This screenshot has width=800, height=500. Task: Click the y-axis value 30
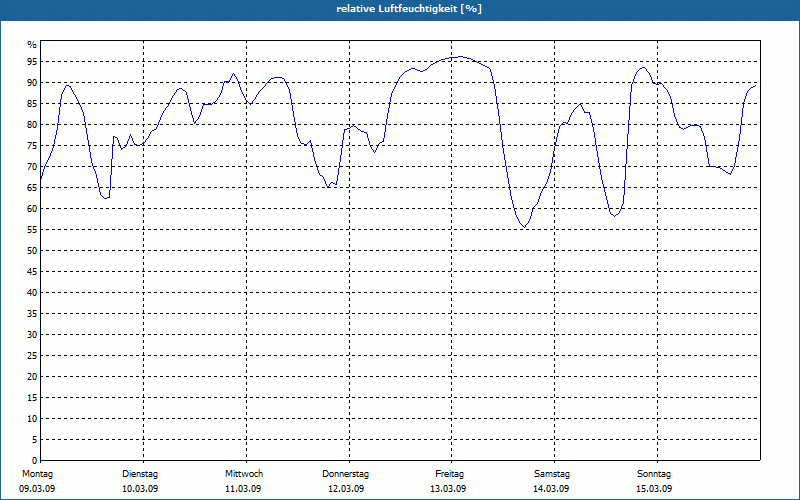tap(32, 335)
